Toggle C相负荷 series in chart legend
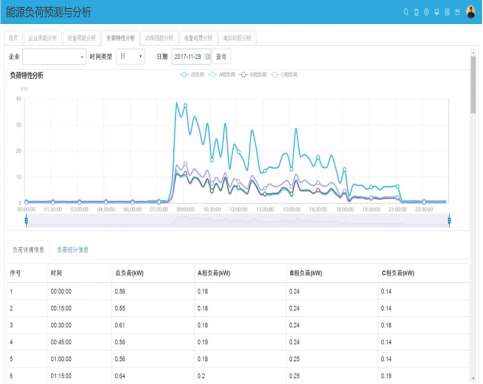 tap(284, 75)
